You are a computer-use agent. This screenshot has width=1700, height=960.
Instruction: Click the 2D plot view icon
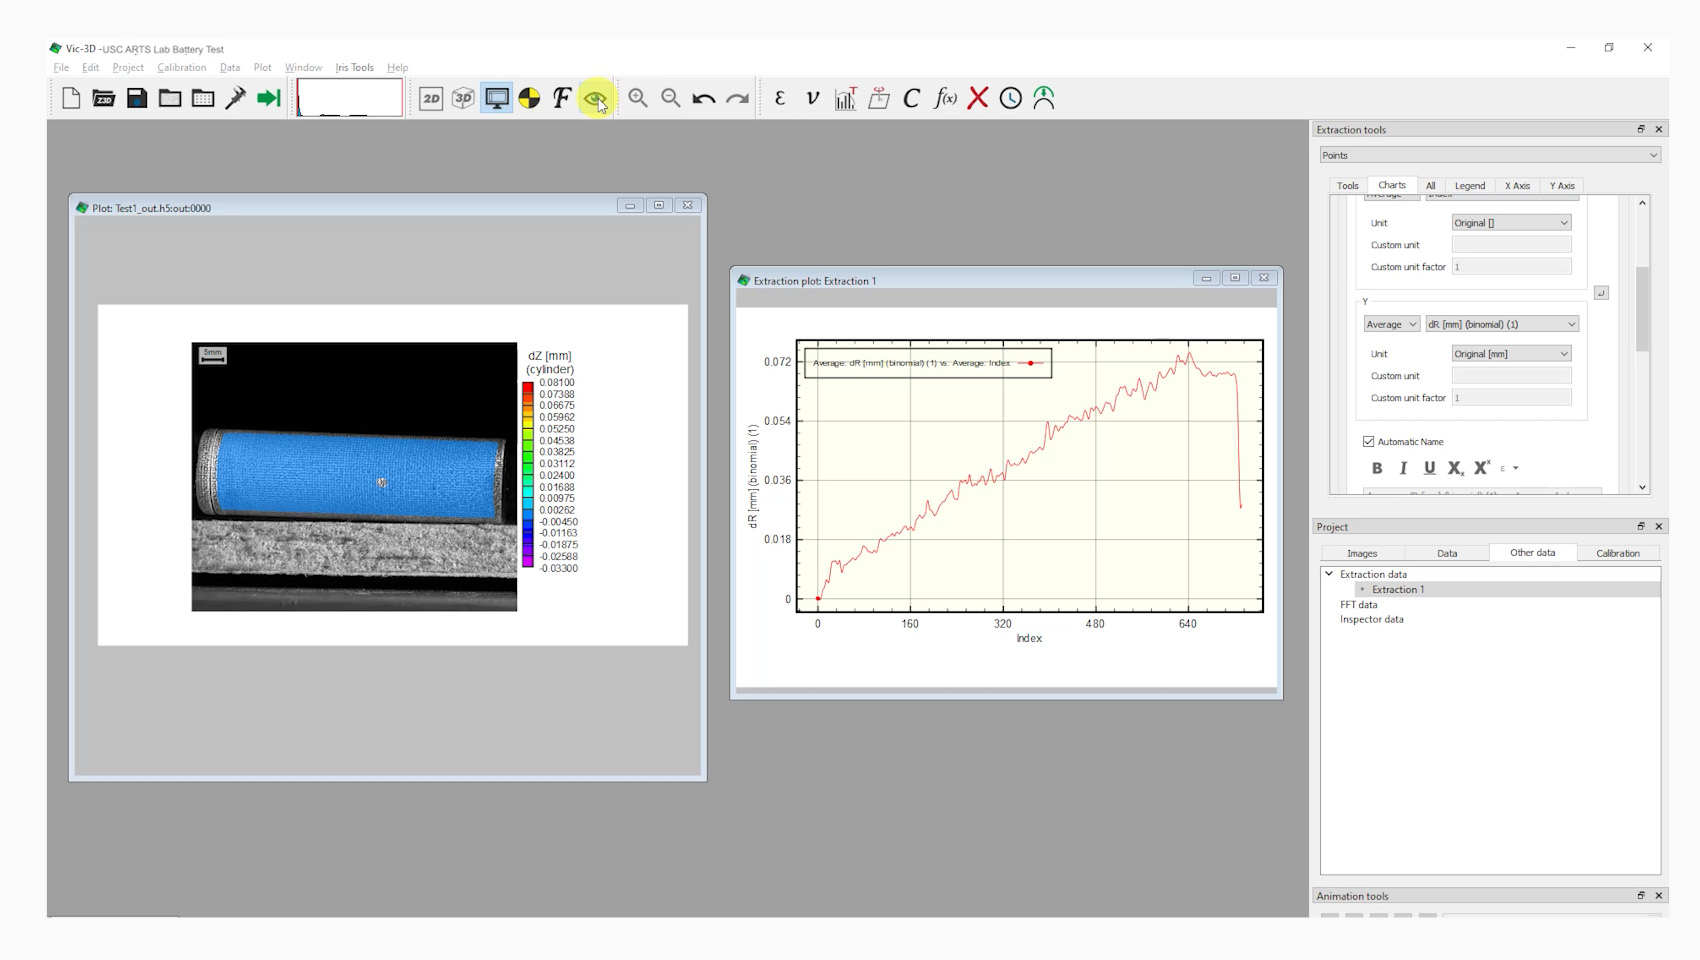pyautogui.click(x=431, y=98)
